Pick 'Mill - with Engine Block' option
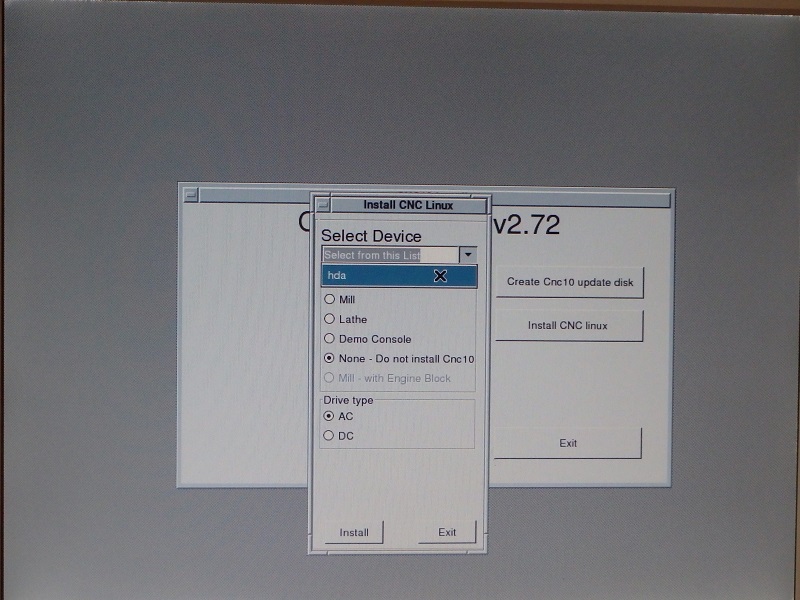Image resolution: width=800 pixels, height=600 pixels. point(387,378)
